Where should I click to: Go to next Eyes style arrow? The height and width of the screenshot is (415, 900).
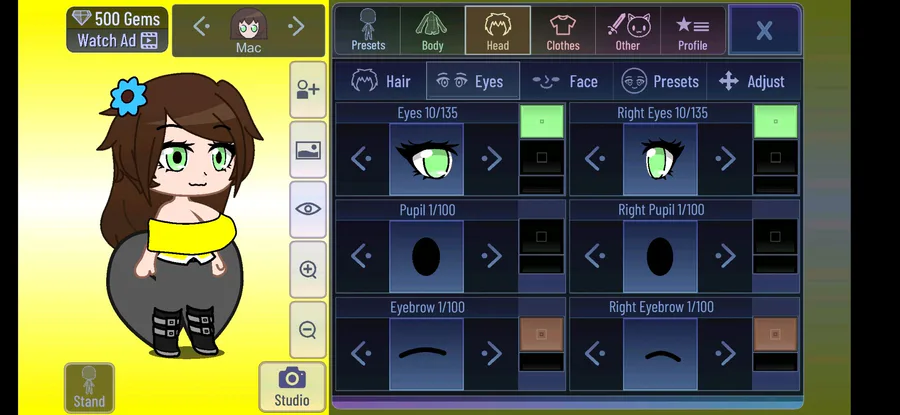(x=491, y=159)
